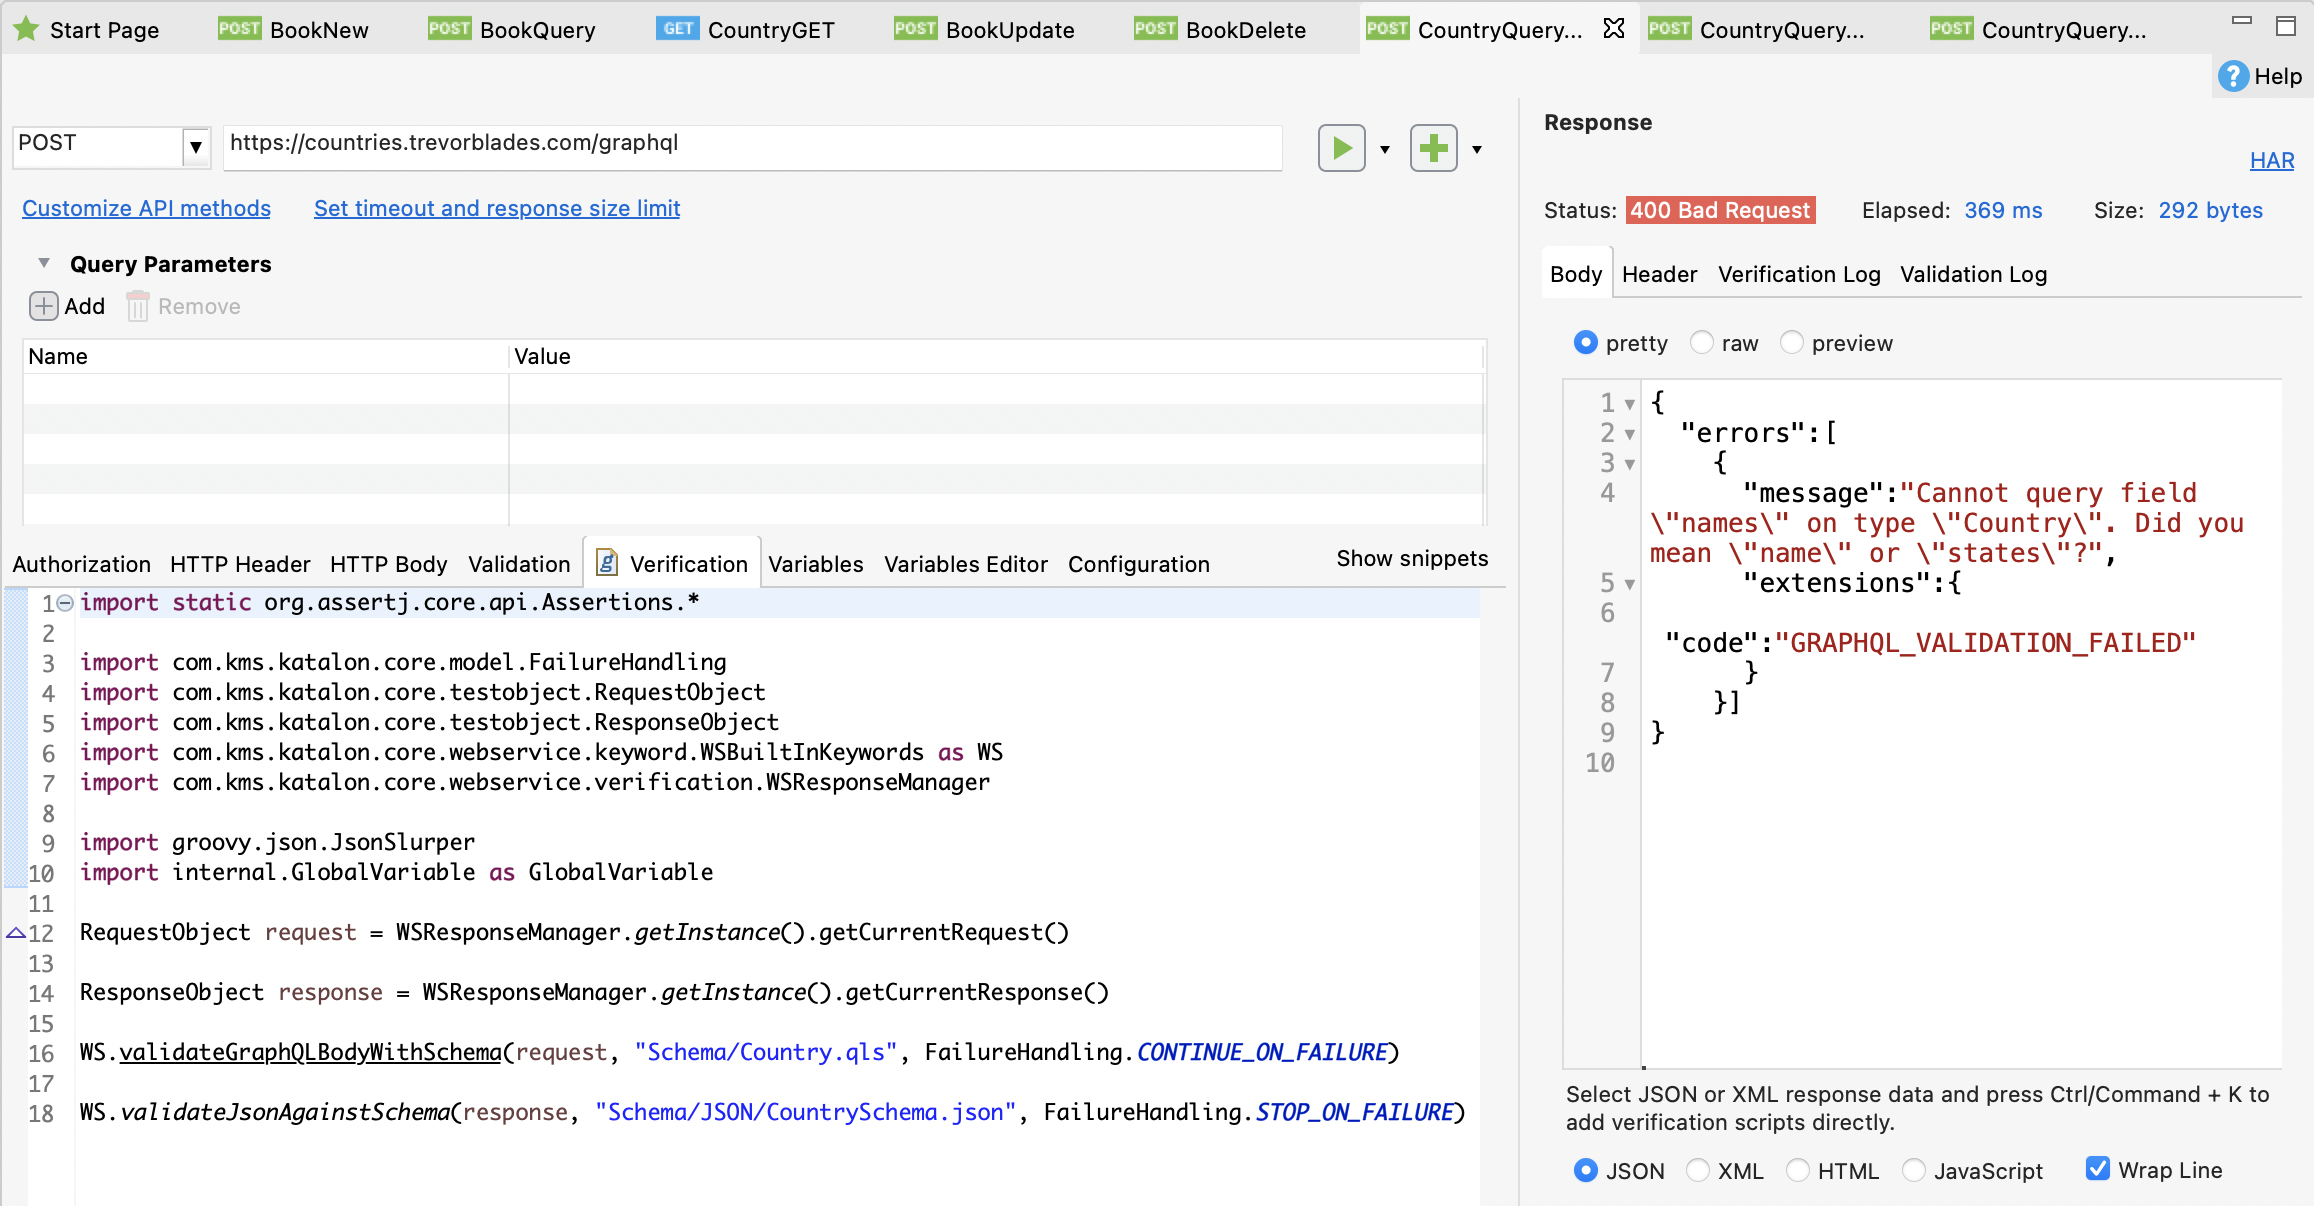
Task: Switch to the HTTP Body tab
Action: pyautogui.click(x=388, y=564)
